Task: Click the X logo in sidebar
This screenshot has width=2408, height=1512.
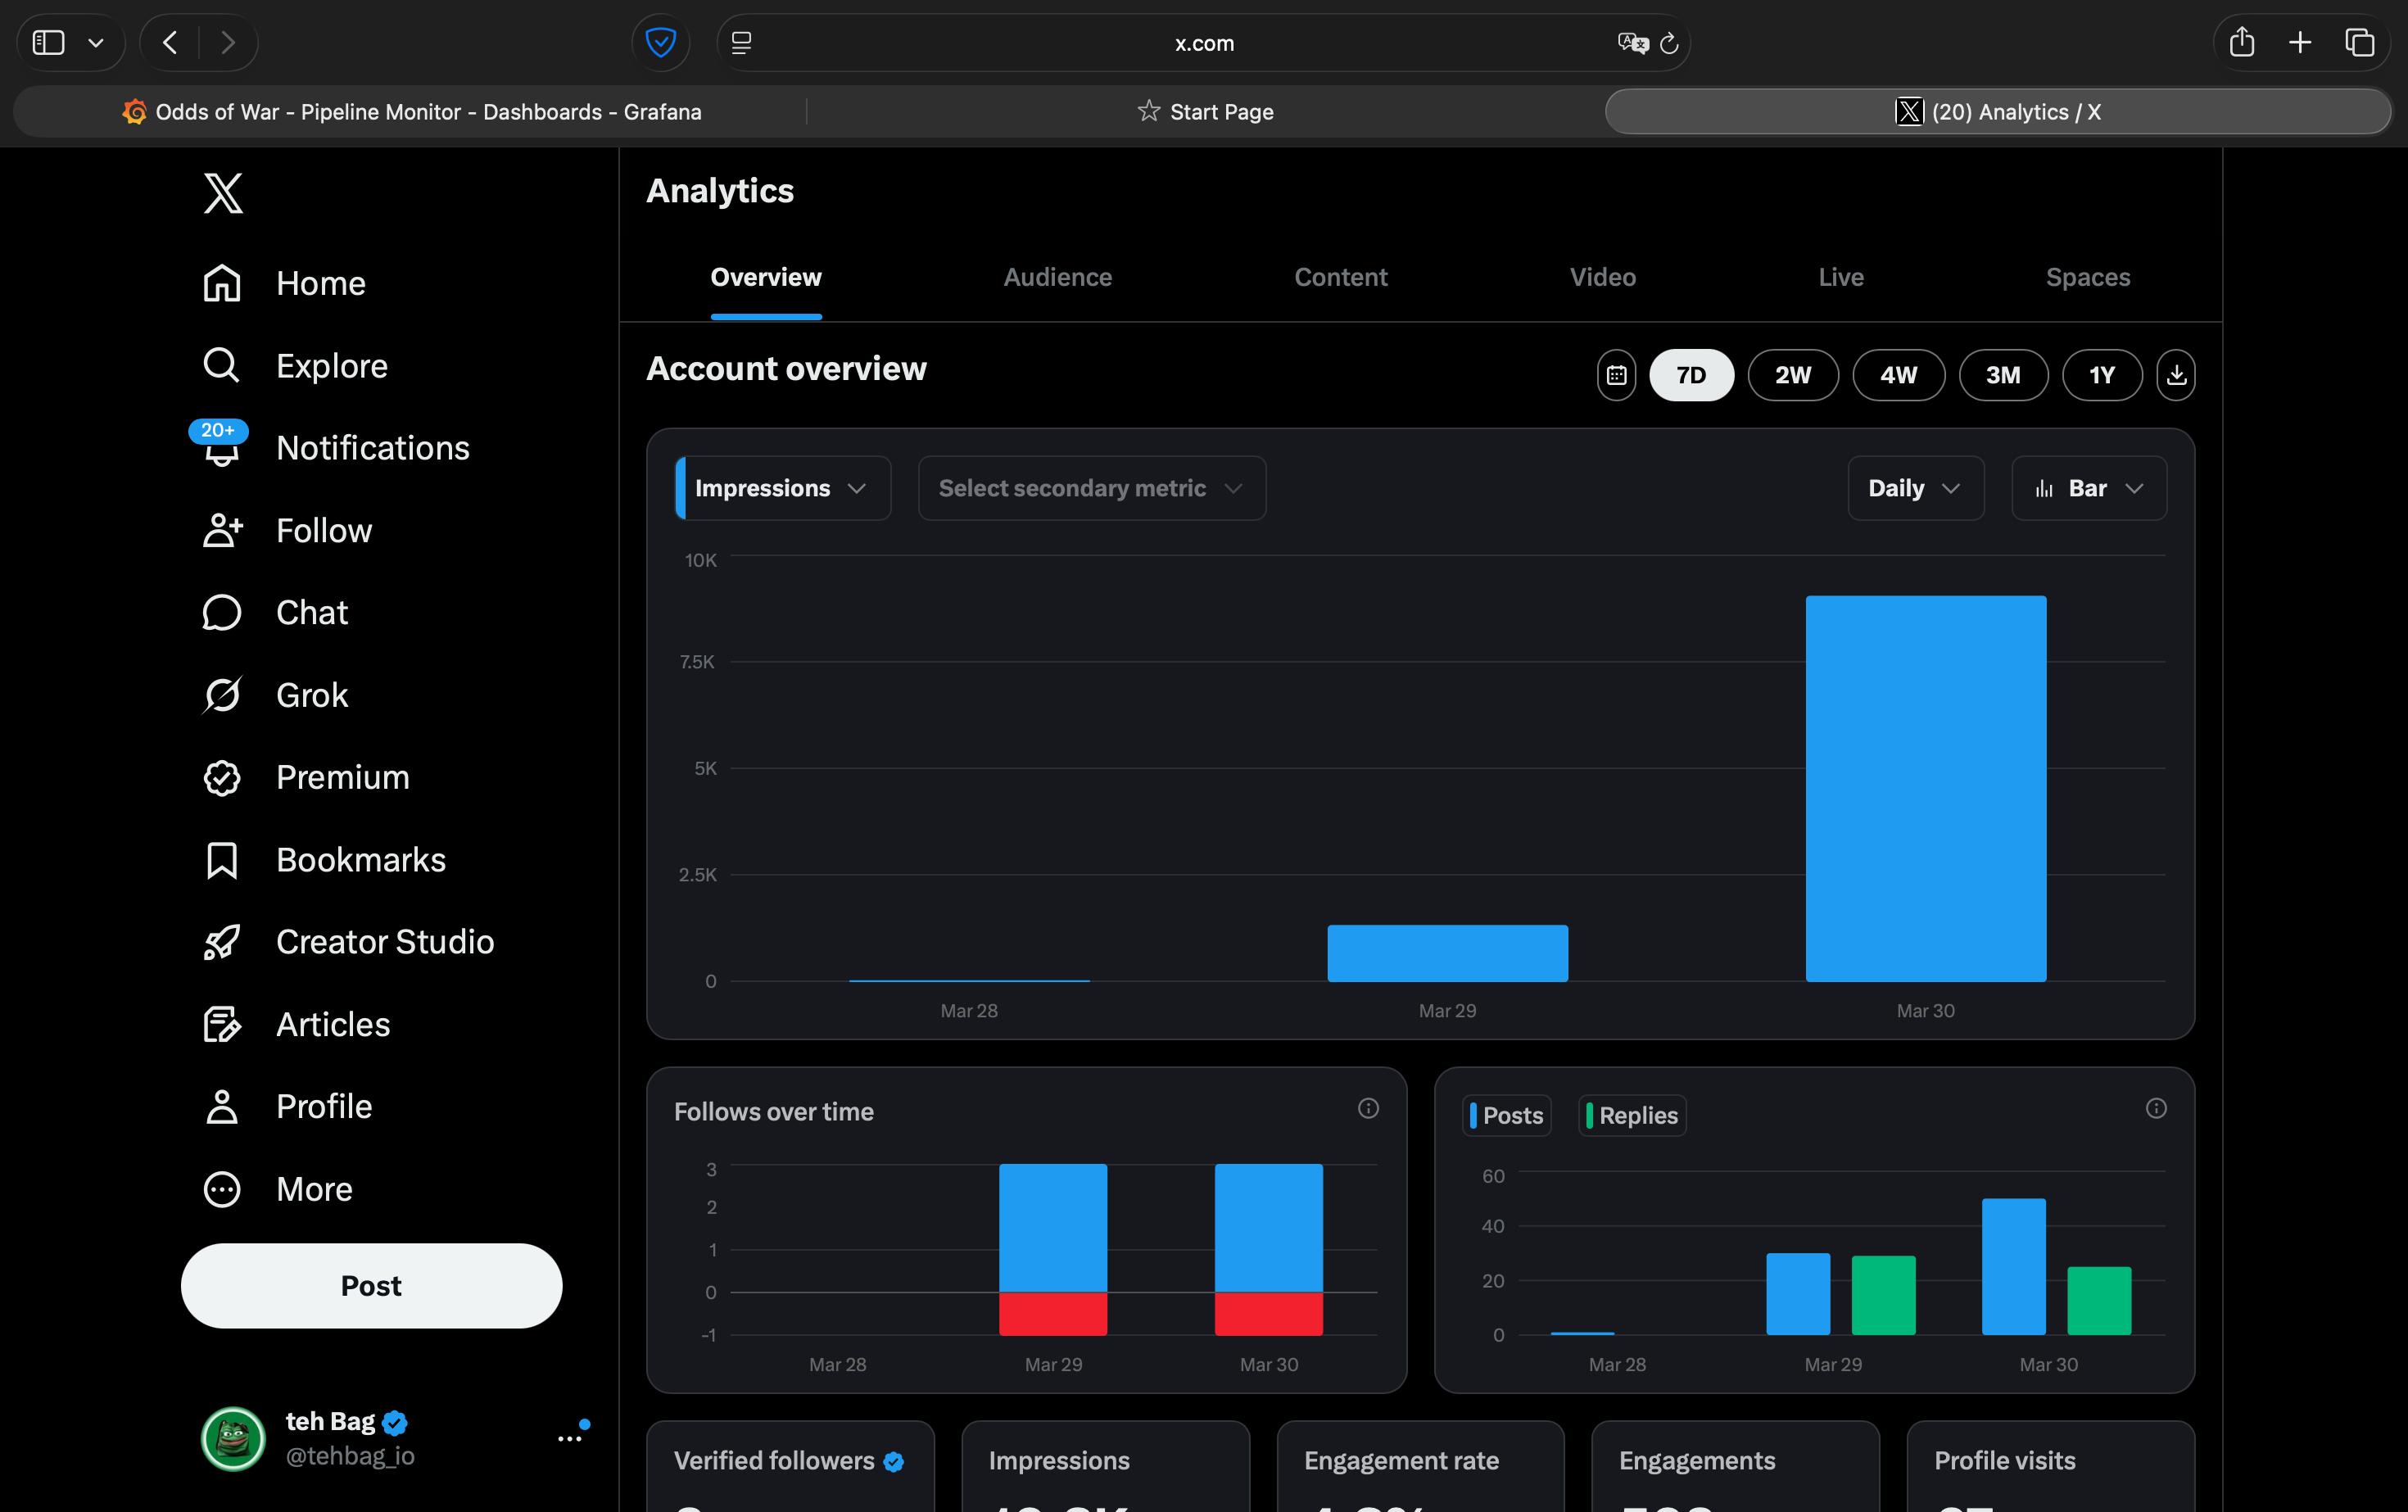Action: (223, 193)
